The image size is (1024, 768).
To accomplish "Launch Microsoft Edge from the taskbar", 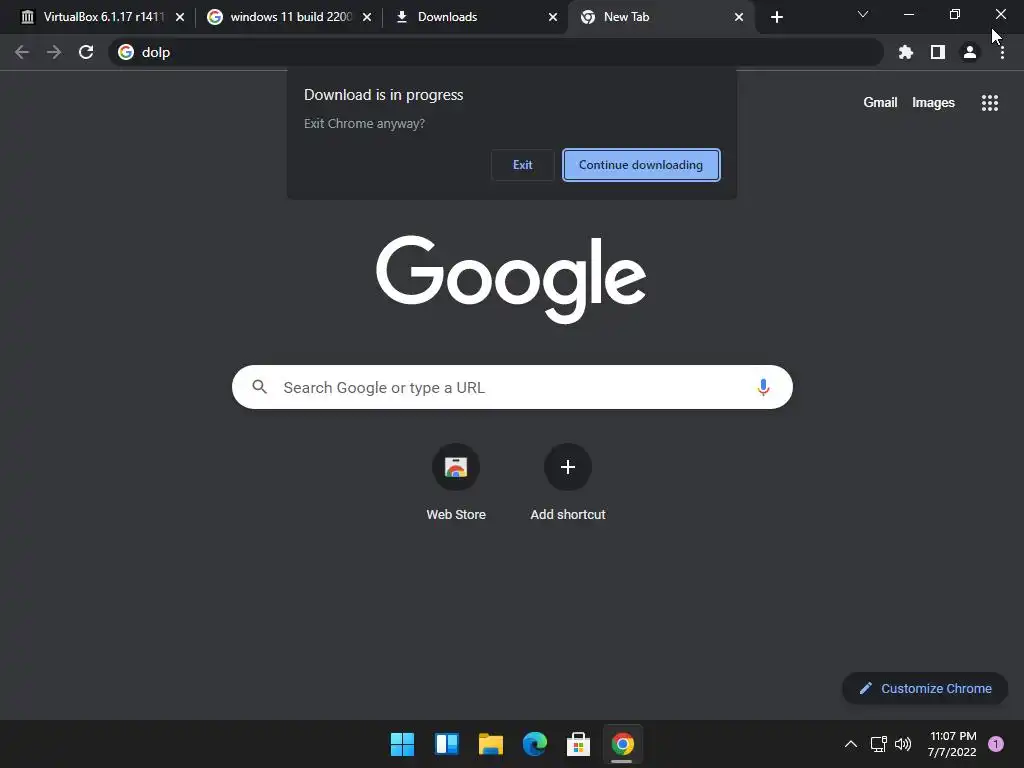I will 535,744.
